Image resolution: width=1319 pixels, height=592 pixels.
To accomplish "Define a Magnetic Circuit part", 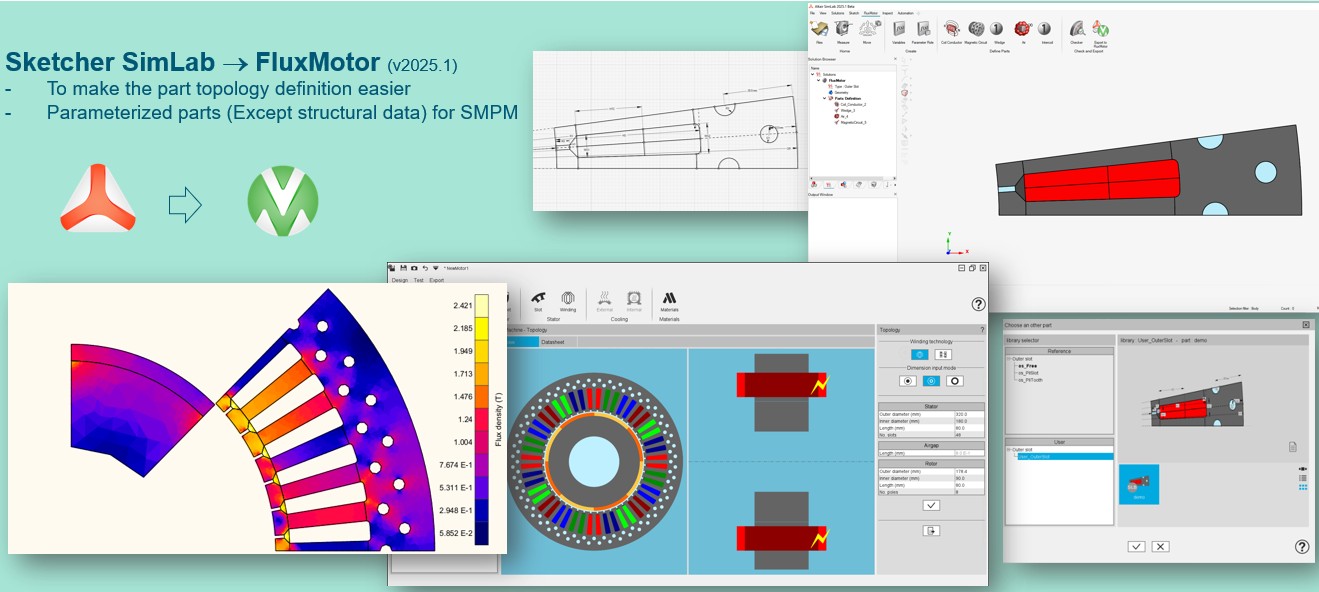I will pos(976,28).
